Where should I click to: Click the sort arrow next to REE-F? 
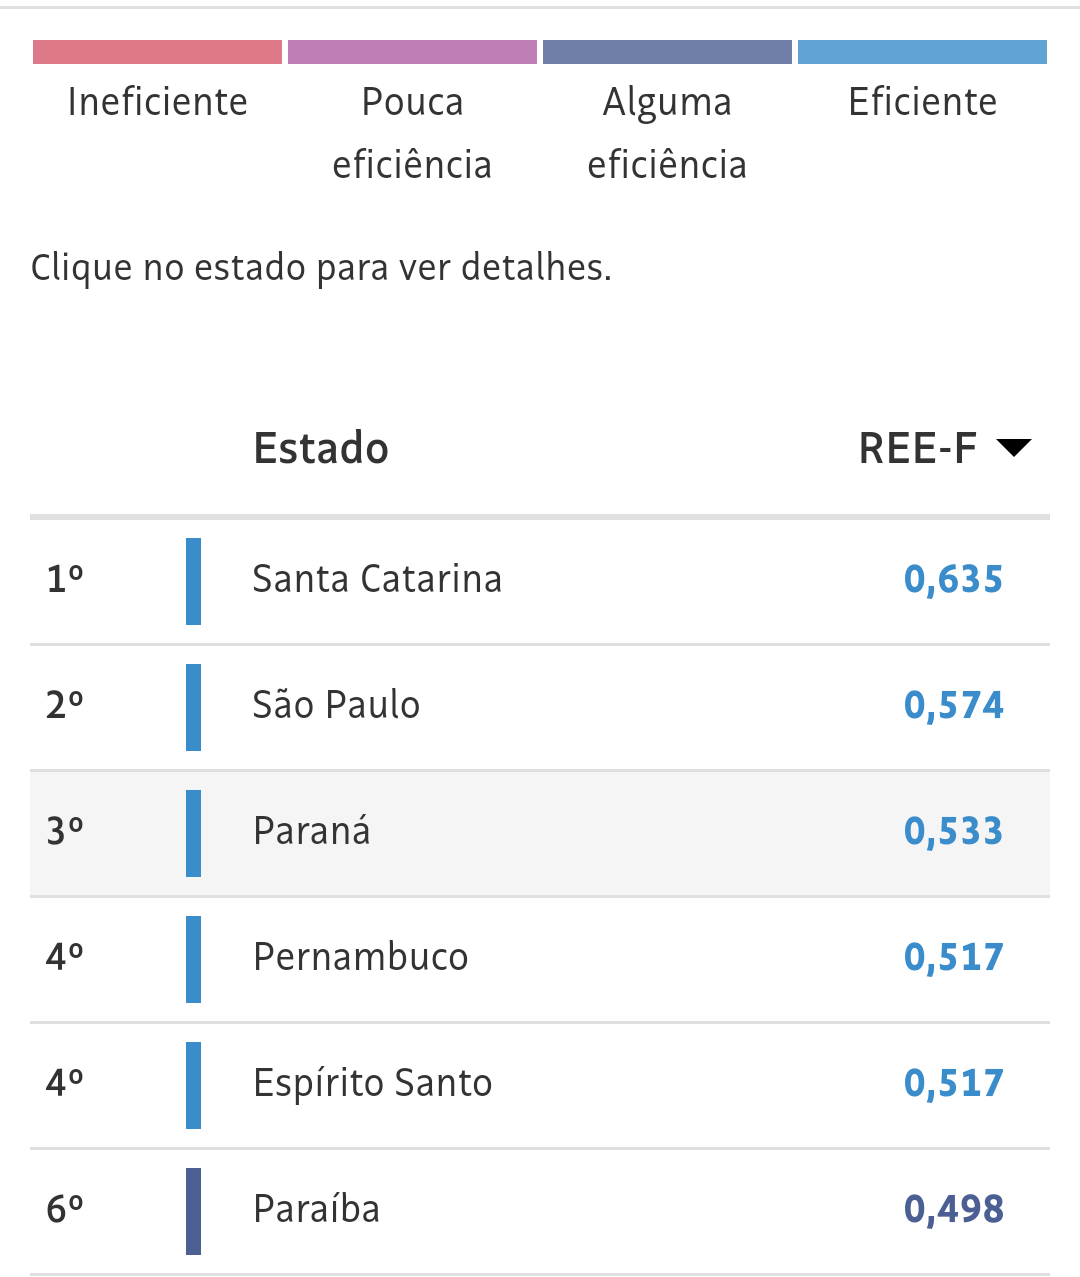tap(1014, 448)
